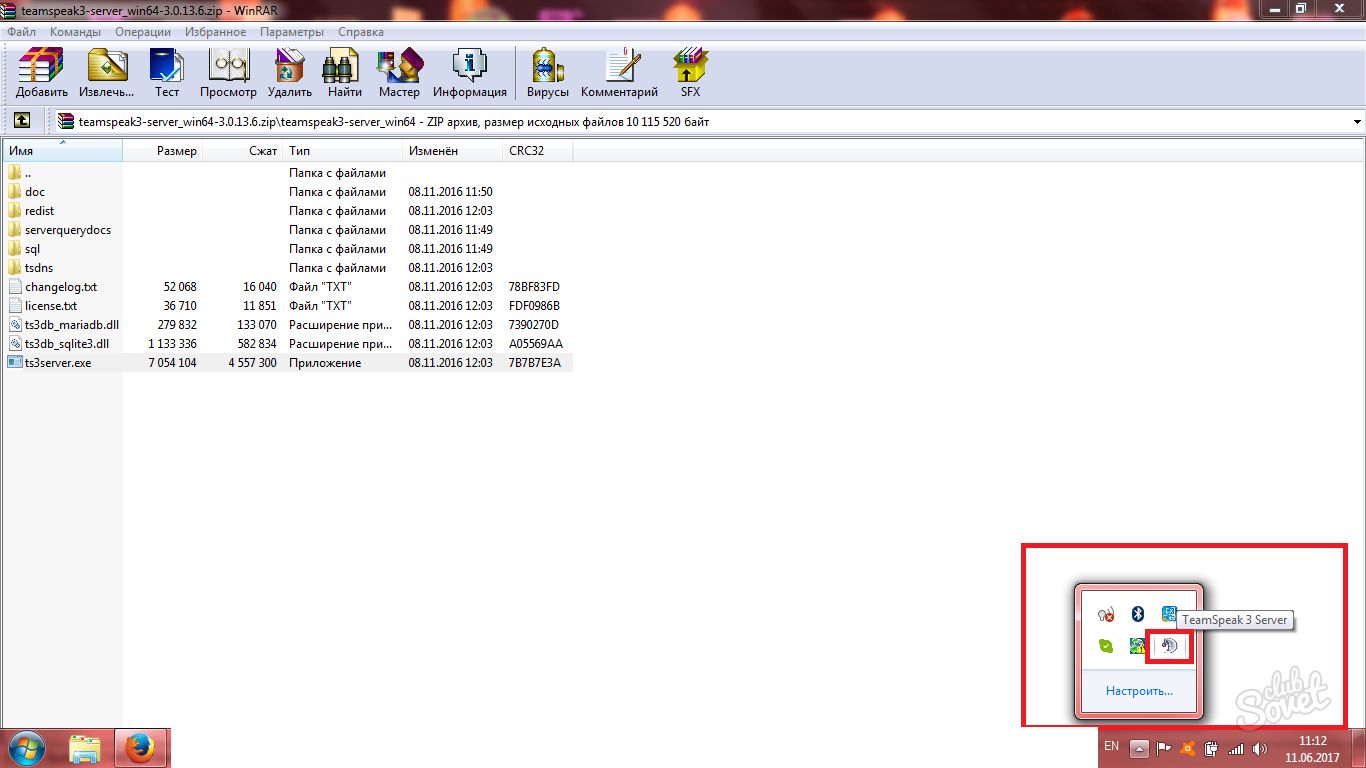The image size is (1366, 768).
Task: Click the Удалить (Delete) toolbar icon
Action: [x=290, y=74]
